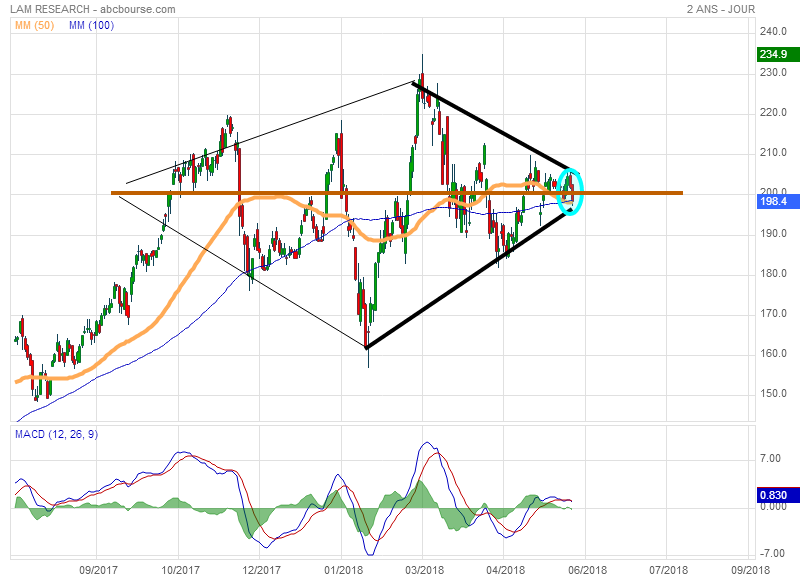
Task: Click the 7.00 MACD axis label
Action: (770, 459)
